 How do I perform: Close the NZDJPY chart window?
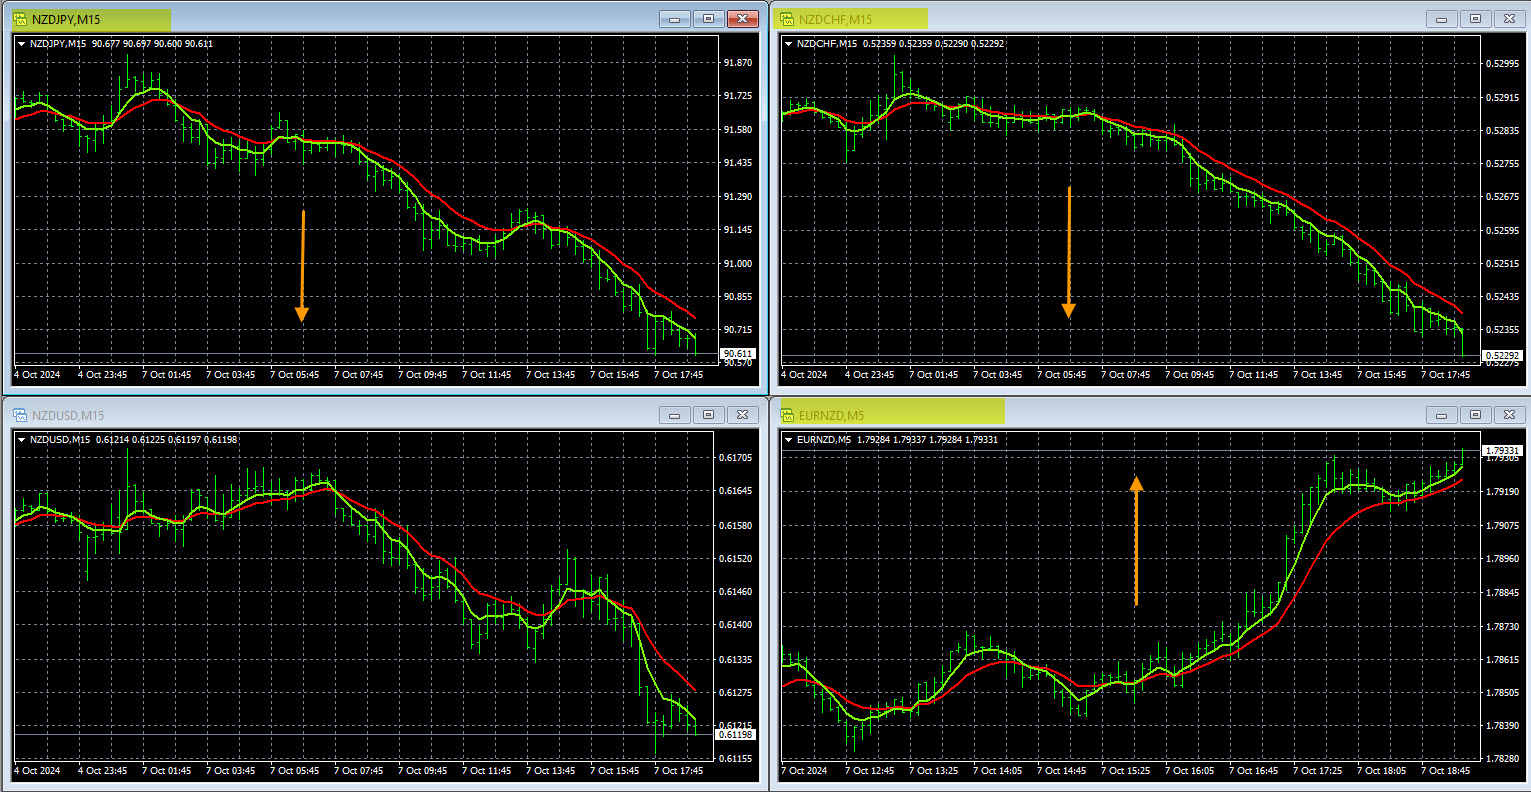coord(742,19)
